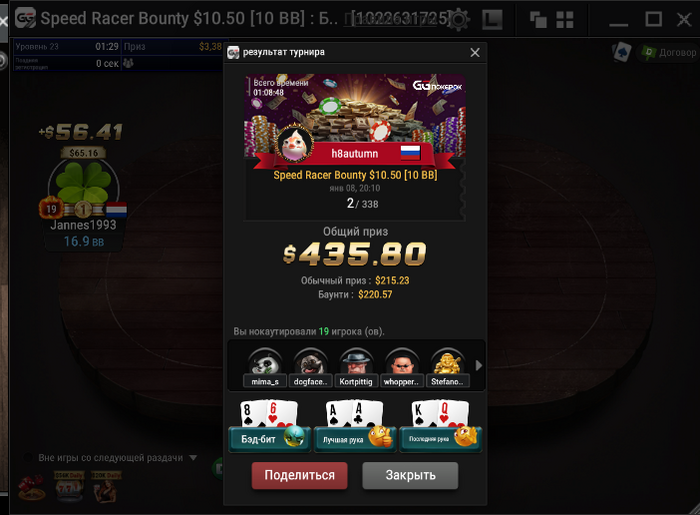The height and width of the screenshot is (515, 700).
Task: Open the Договор deal button
Action: (x=668, y=53)
